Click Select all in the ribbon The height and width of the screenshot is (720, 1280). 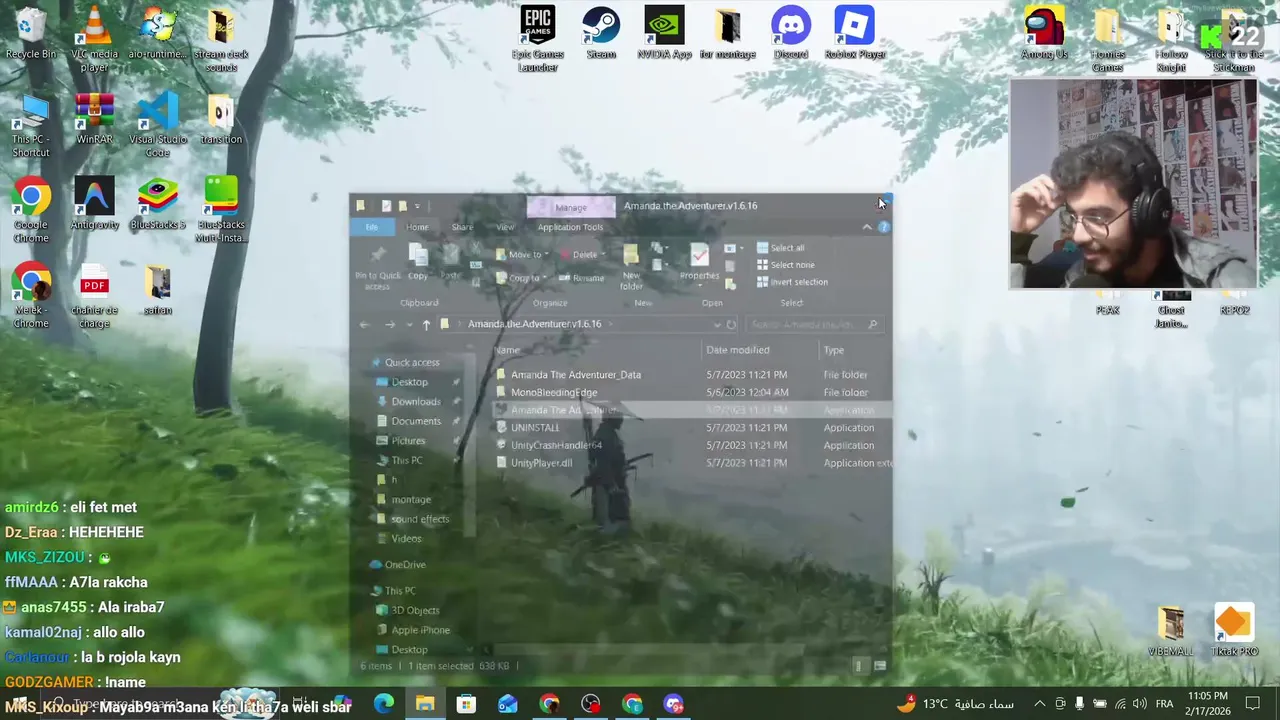[780, 248]
